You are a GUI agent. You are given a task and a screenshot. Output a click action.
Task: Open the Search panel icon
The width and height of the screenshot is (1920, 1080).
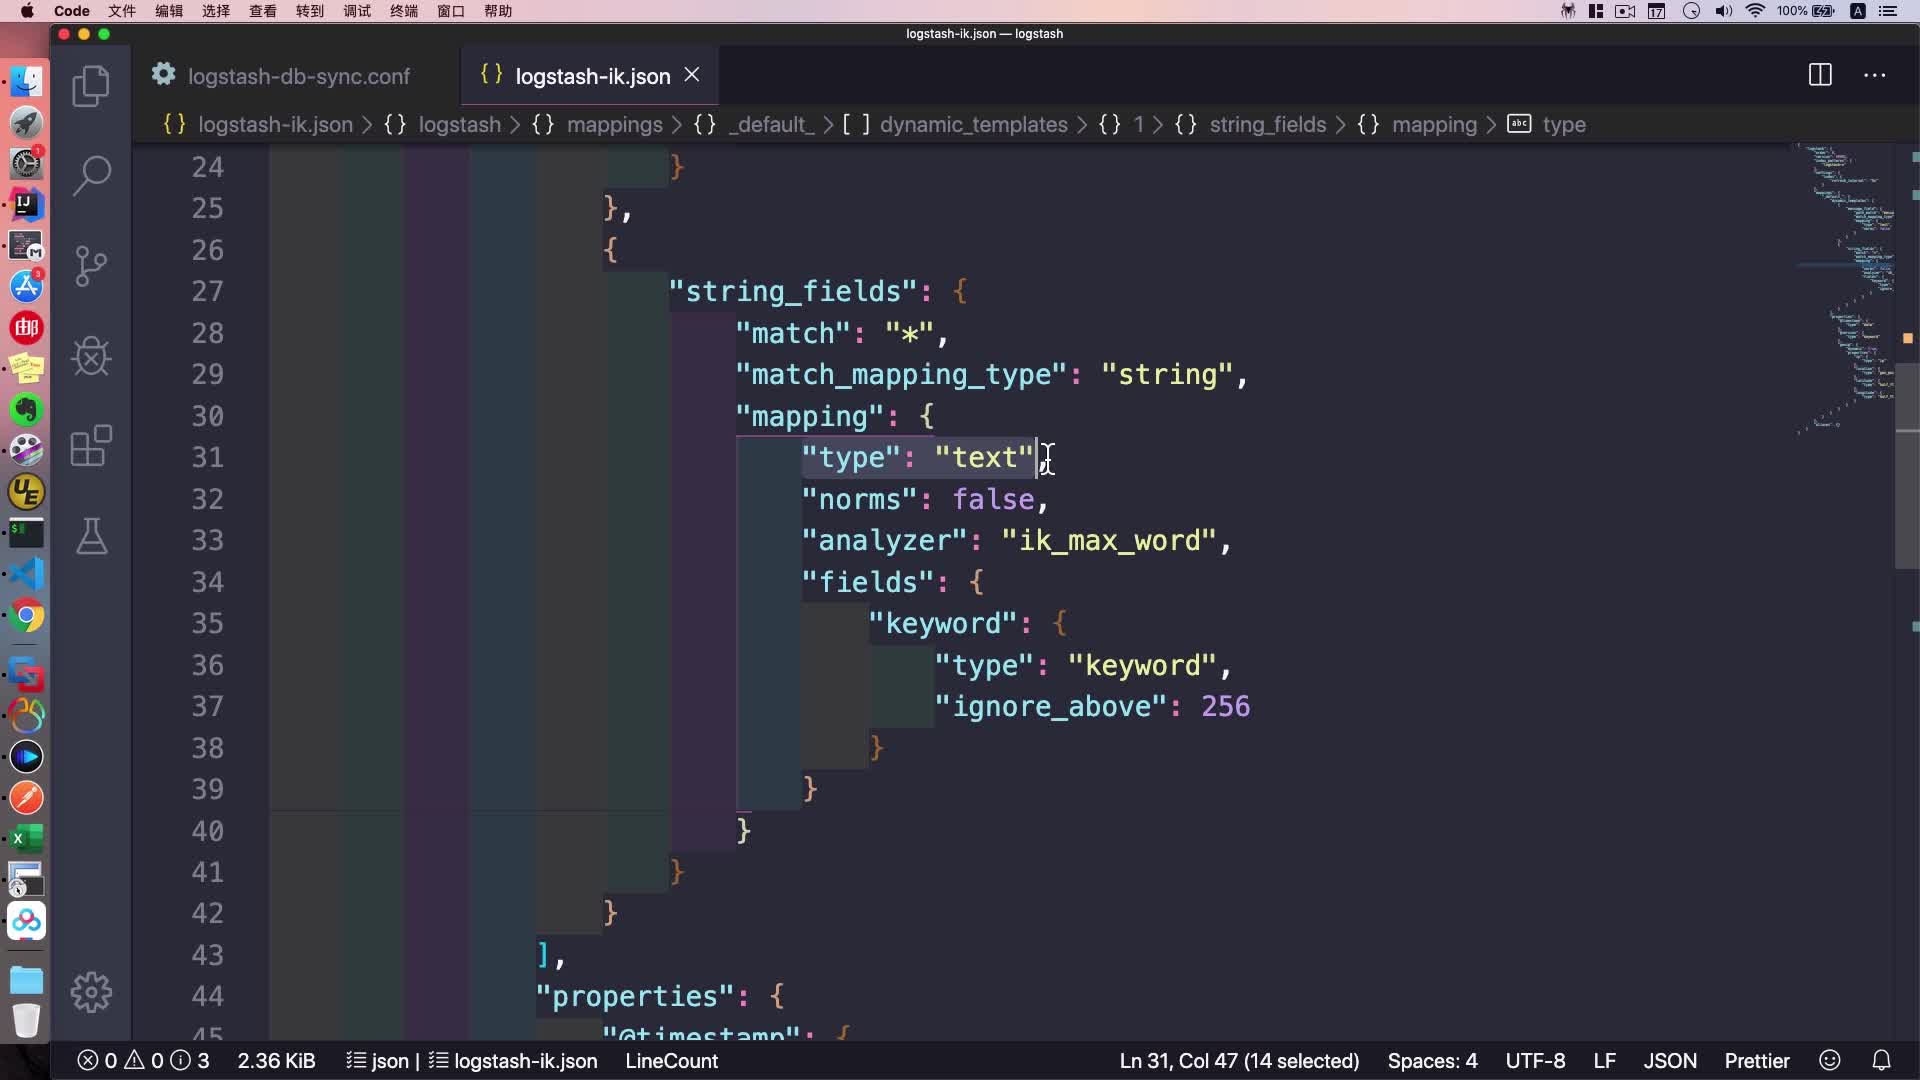pyautogui.click(x=91, y=175)
